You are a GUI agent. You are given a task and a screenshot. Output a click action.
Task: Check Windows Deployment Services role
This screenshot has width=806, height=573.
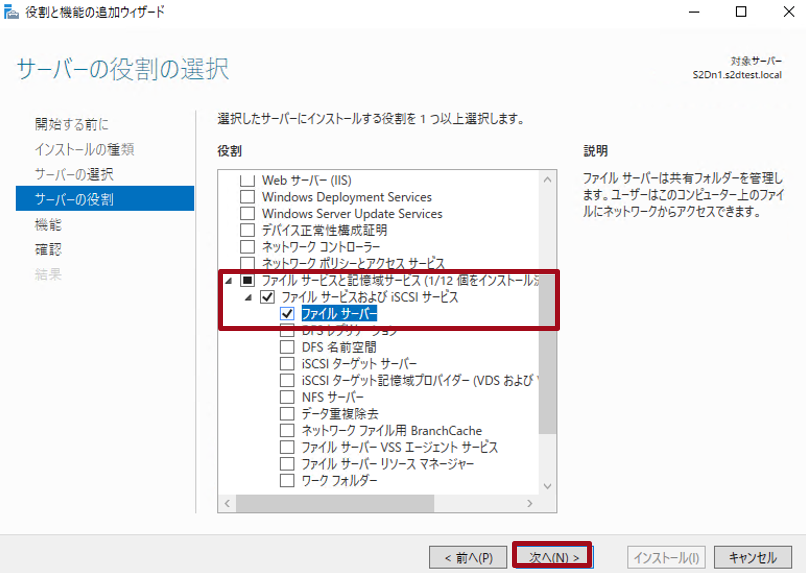click(247, 197)
